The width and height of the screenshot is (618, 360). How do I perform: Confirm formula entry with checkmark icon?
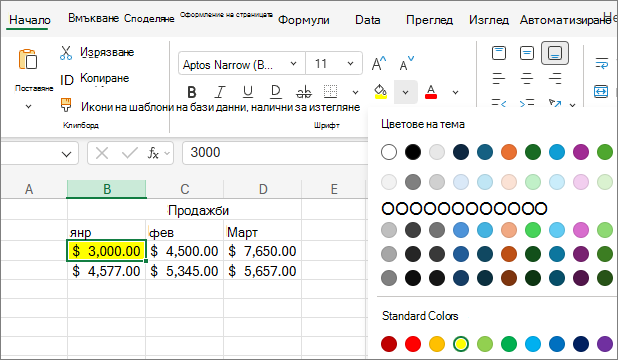[x=130, y=153]
